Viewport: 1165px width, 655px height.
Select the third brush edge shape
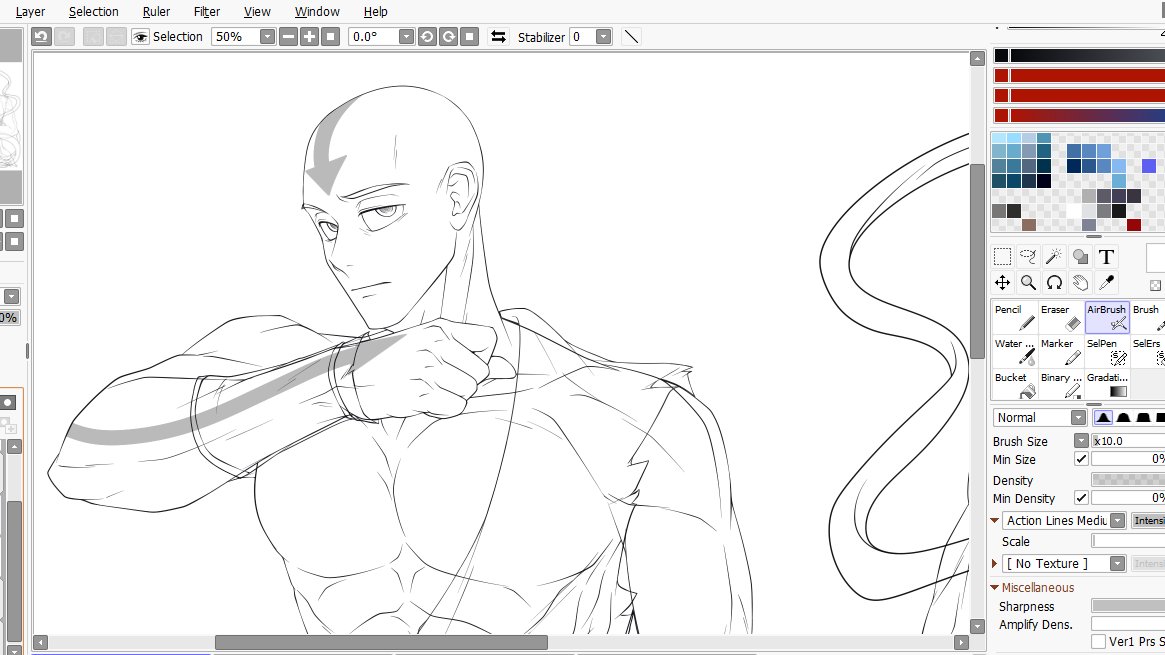(x=1143, y=417)
